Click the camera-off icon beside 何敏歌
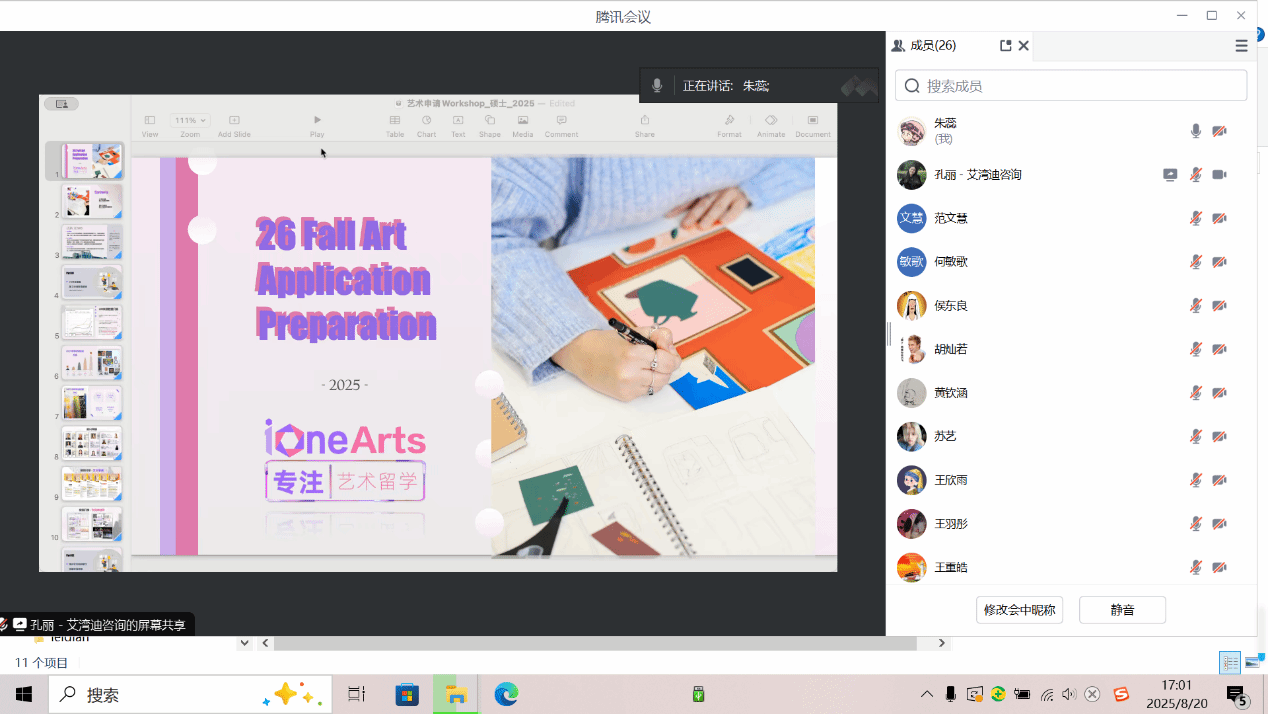Viewport: 1268px width, 714px height. (1219, 262)
